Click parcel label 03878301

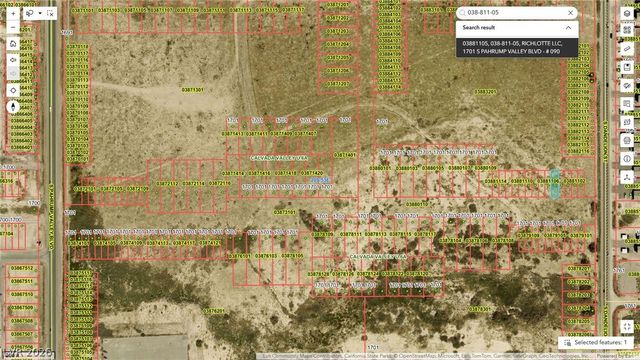(x=479, y=309)
